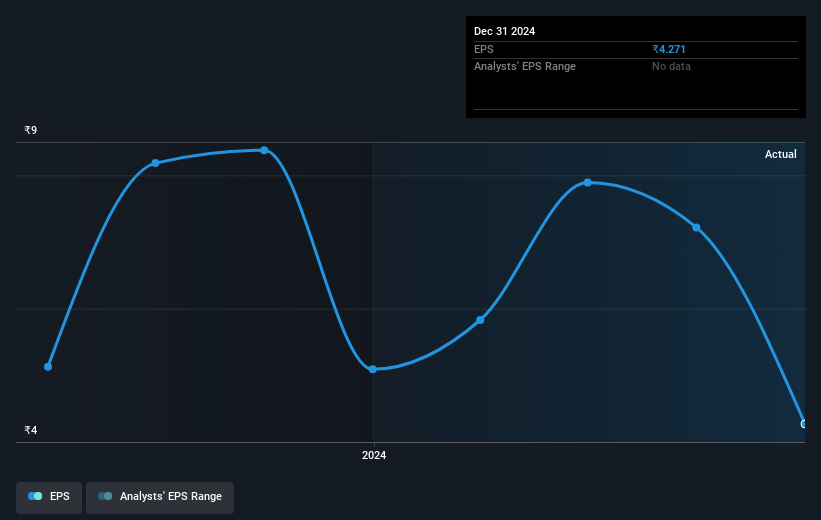Click the EPS data point at the 2024 line
The height and width of the screenshot is (520, 821).
pos(373,369)
